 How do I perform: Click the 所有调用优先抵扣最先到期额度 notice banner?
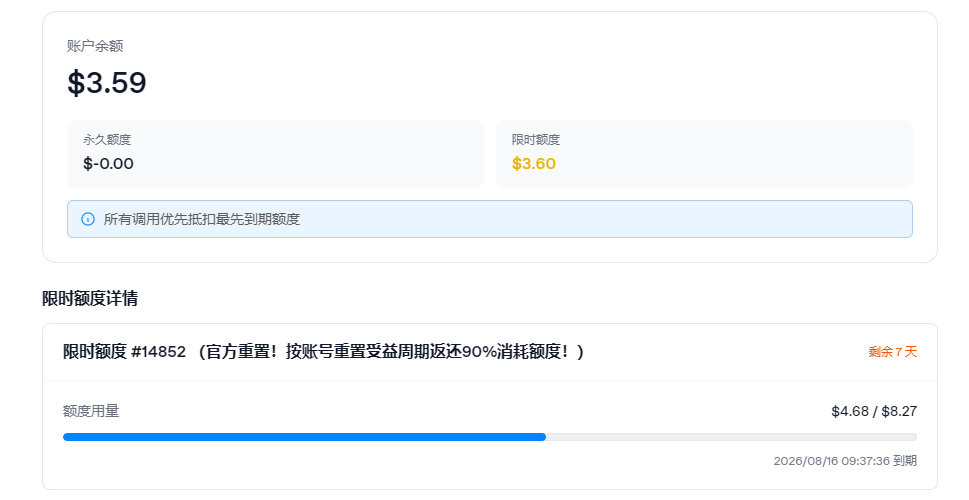489,219
